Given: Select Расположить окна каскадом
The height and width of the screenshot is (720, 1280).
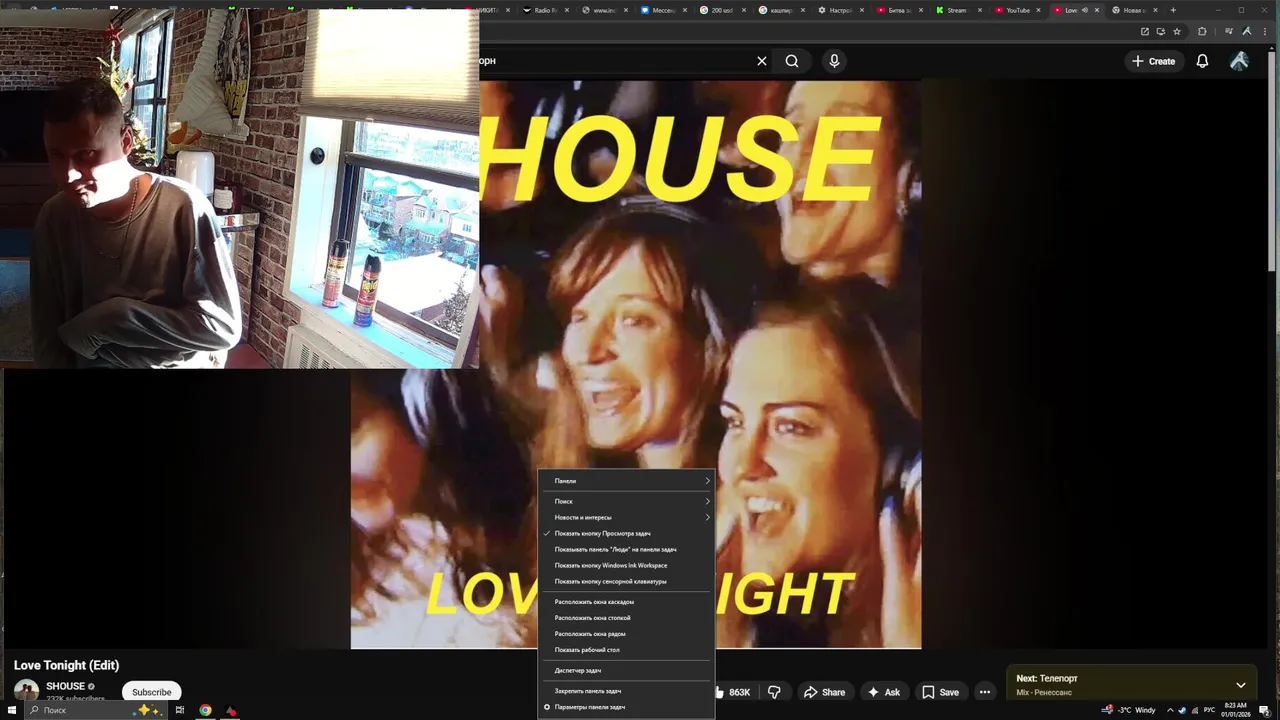Looking at the screenshot, I should click(x=627, y=602).
